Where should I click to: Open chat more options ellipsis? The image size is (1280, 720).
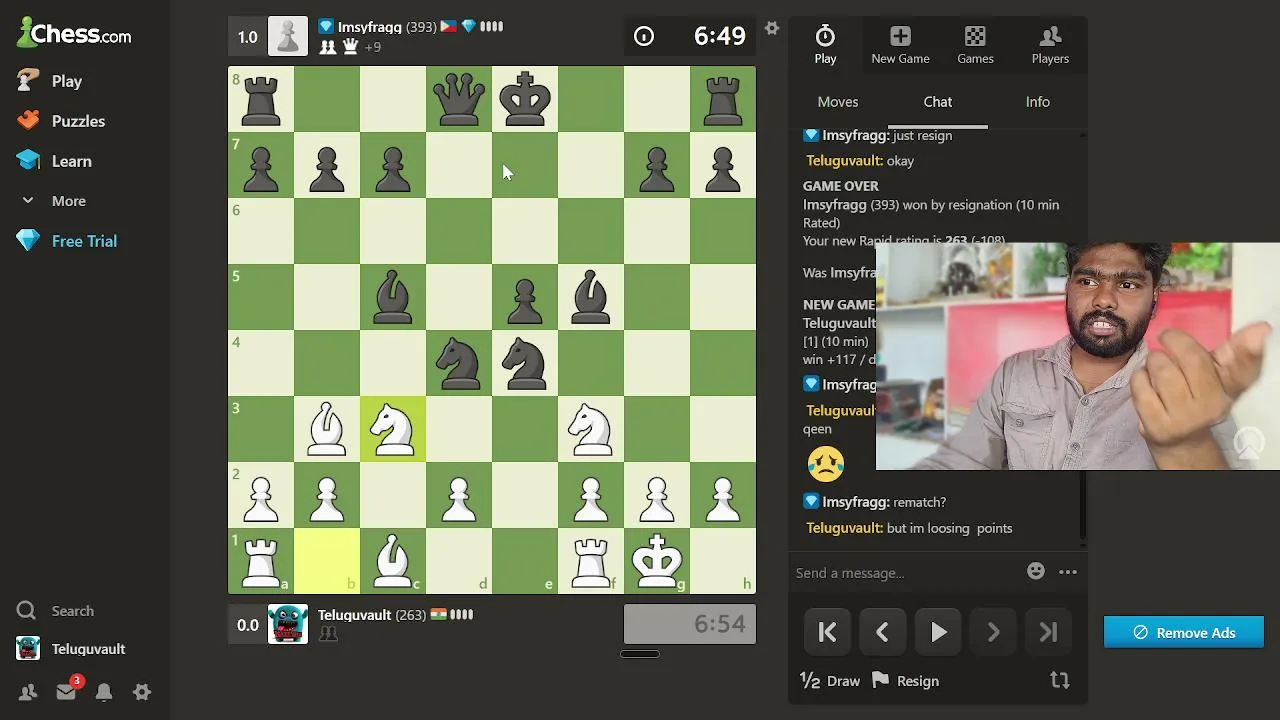[x=1068, y=572]
